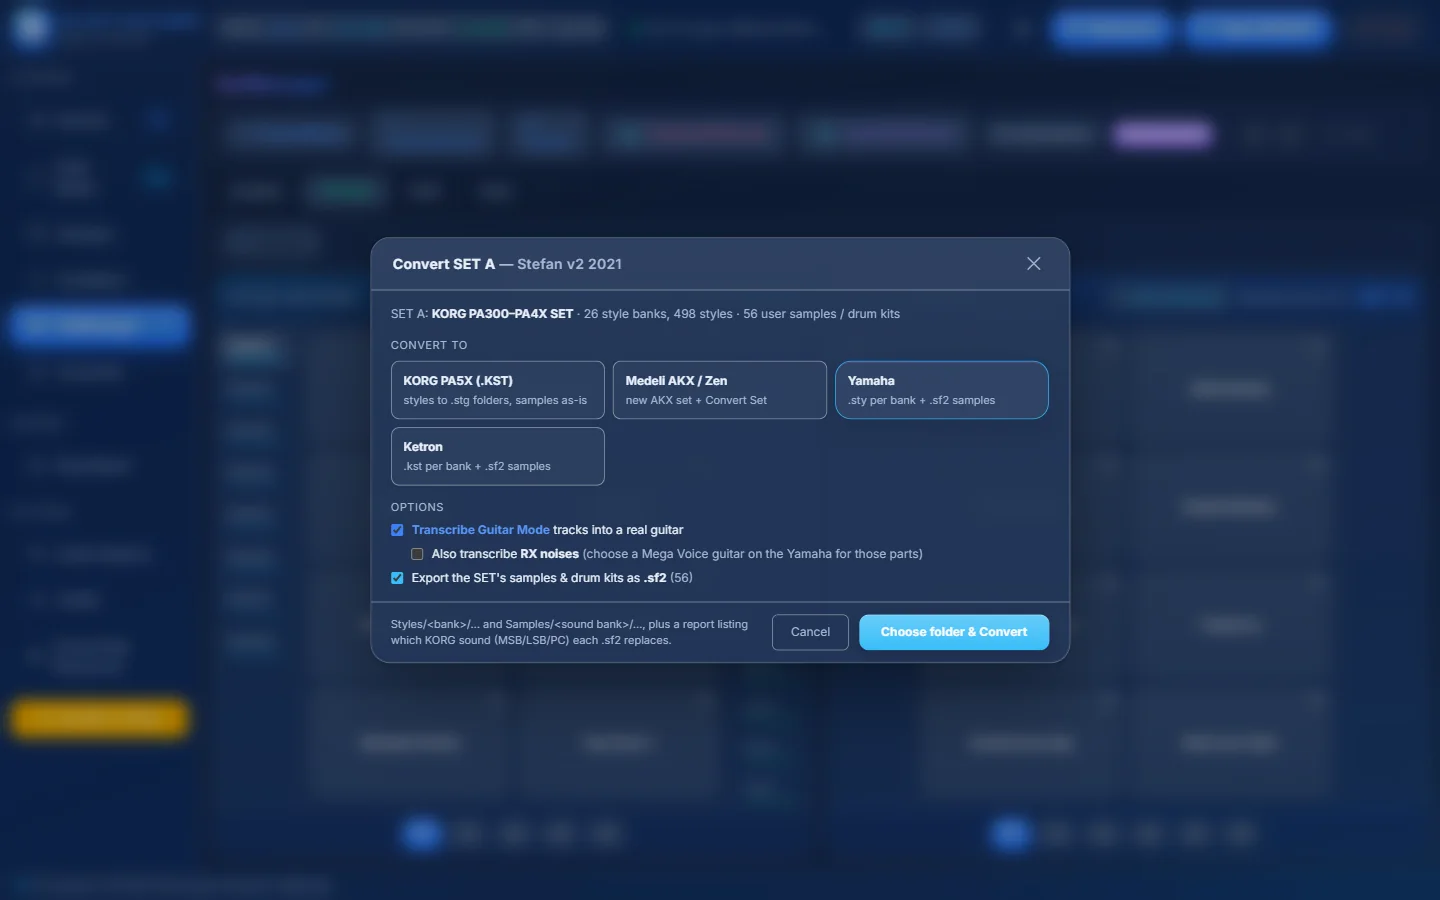Viewport: 1440px width, 900px height.
Task: Close the Convert SET A dialog
Action: (1033, 264)
